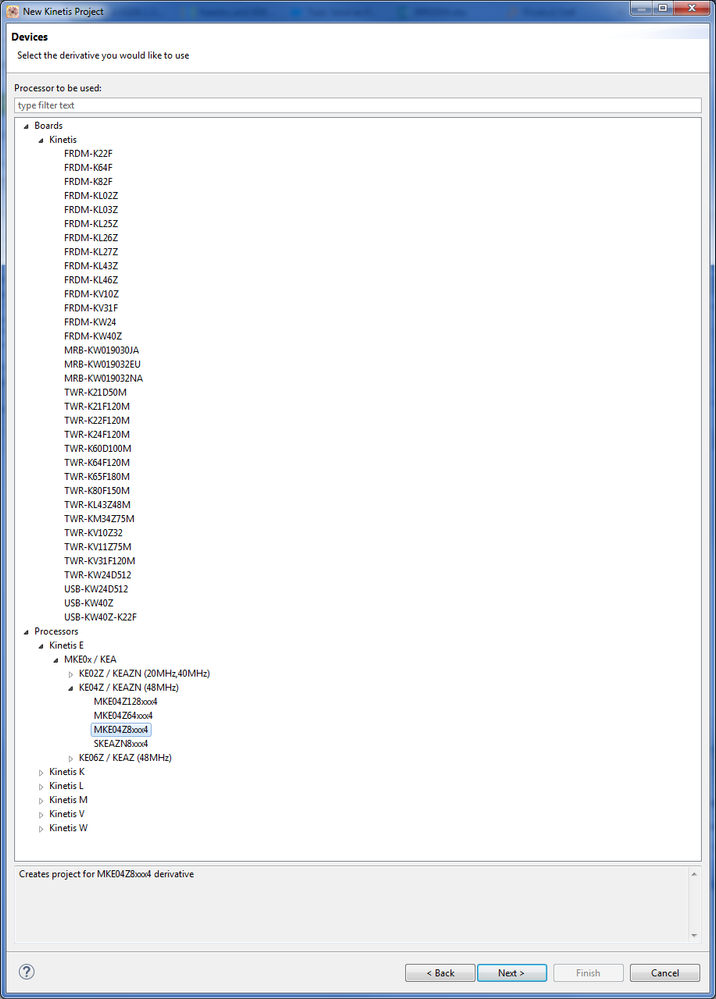Select board FRDM-KL02Z
This screenshot has width=716, height=999.
pyautogui.click(x=91, y=196)
